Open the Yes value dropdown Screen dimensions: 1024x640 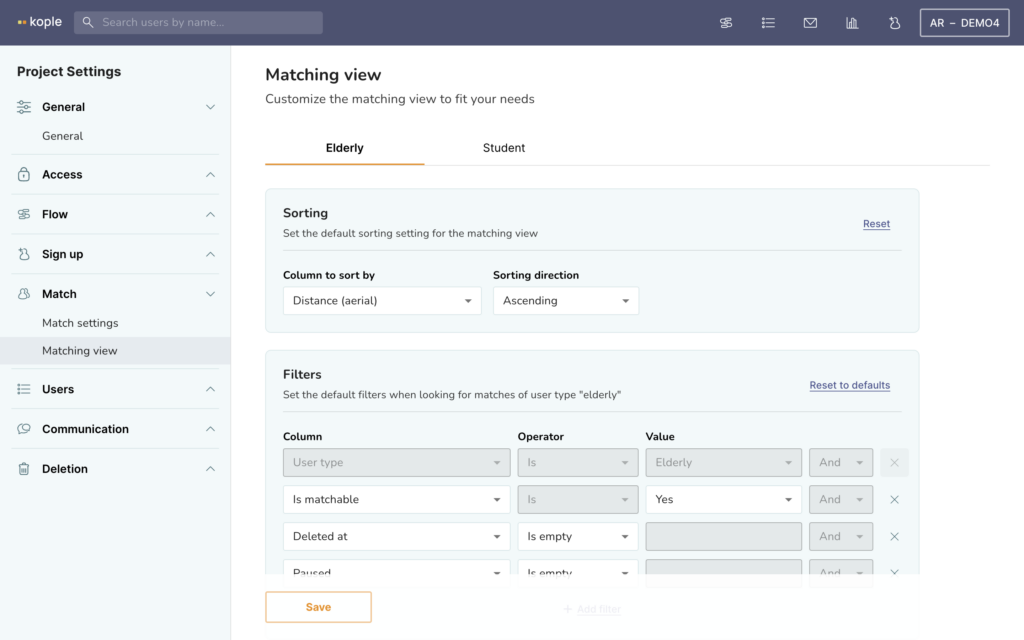[724, 500]
